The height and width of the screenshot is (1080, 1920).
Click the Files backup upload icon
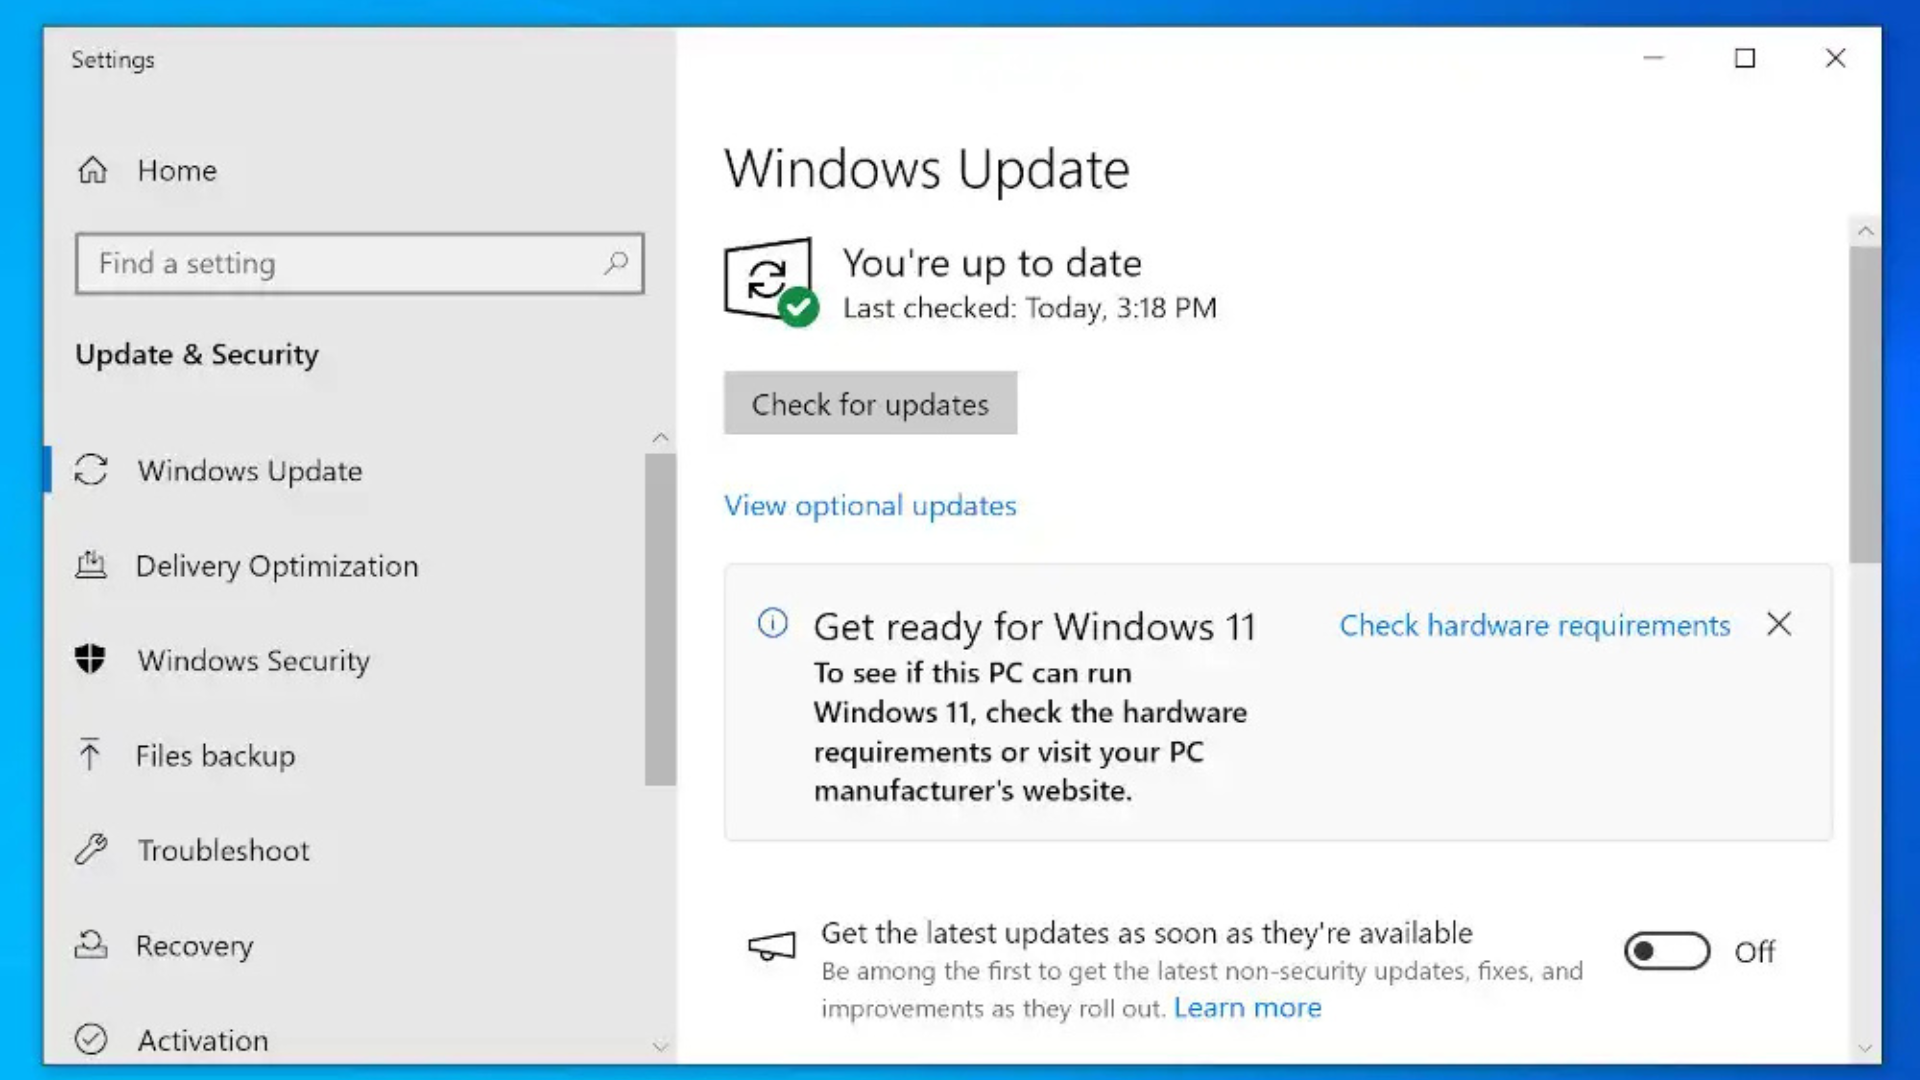[91, 755]
